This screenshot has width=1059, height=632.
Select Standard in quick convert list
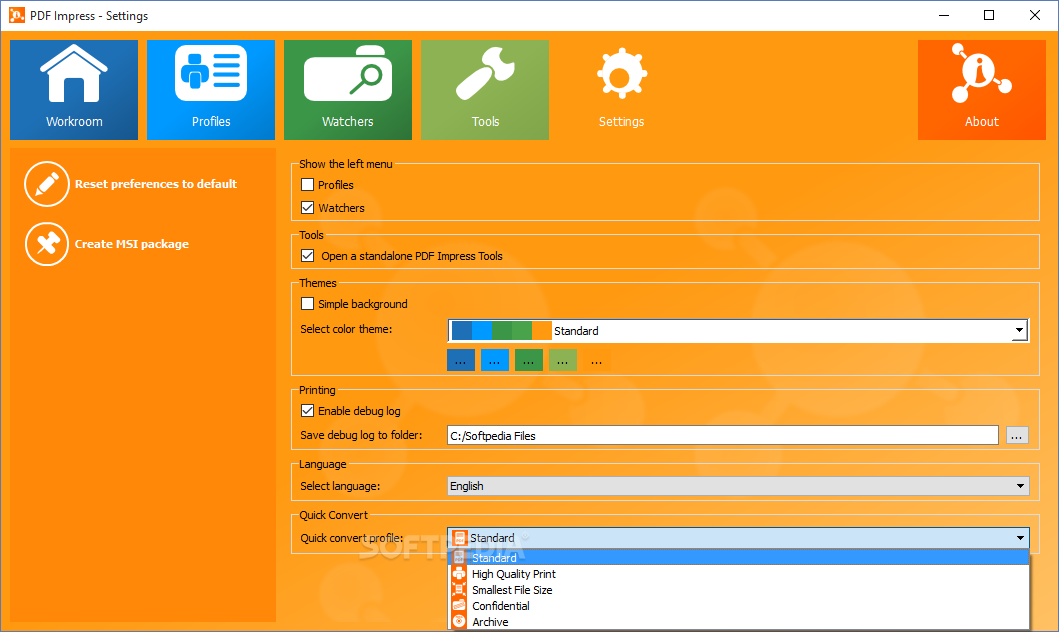click(739, 558)
